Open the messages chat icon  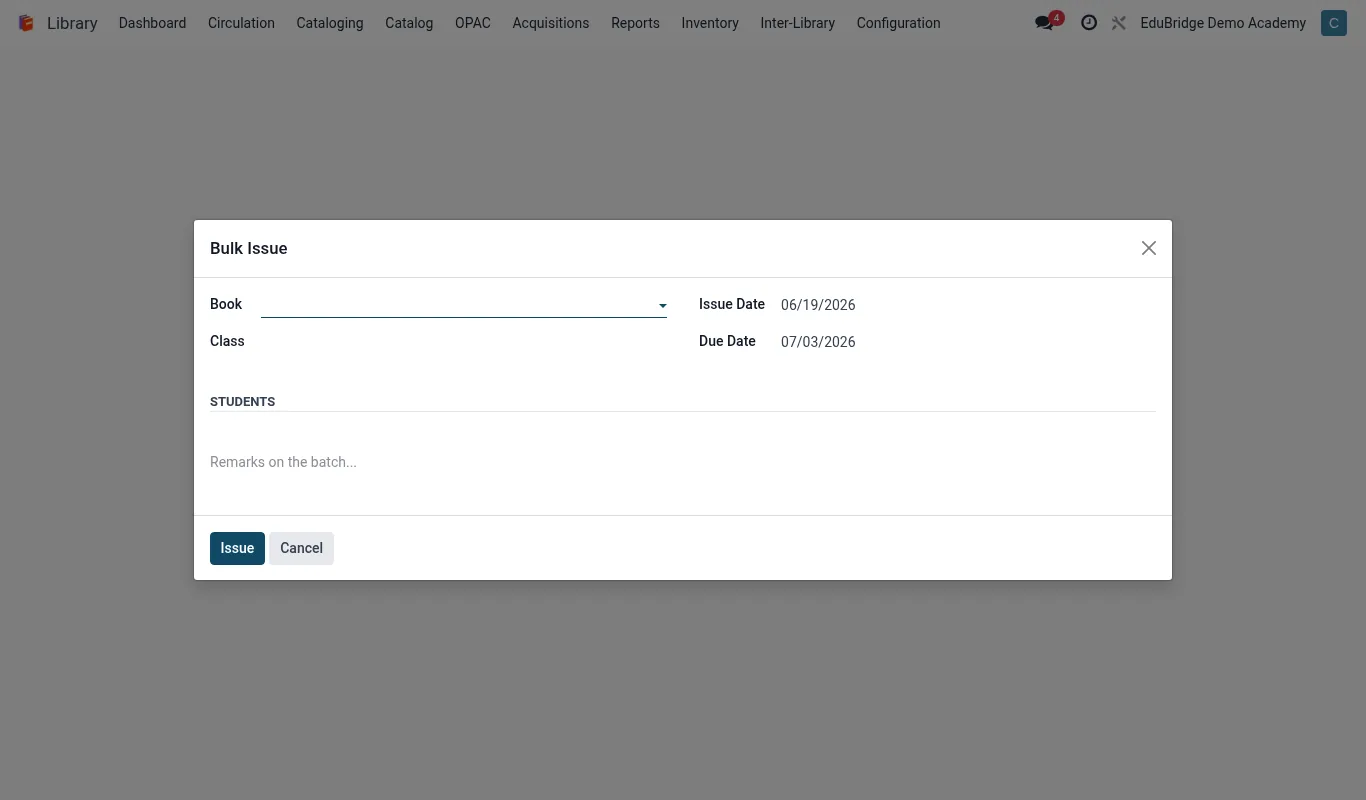click(1045, 23)
